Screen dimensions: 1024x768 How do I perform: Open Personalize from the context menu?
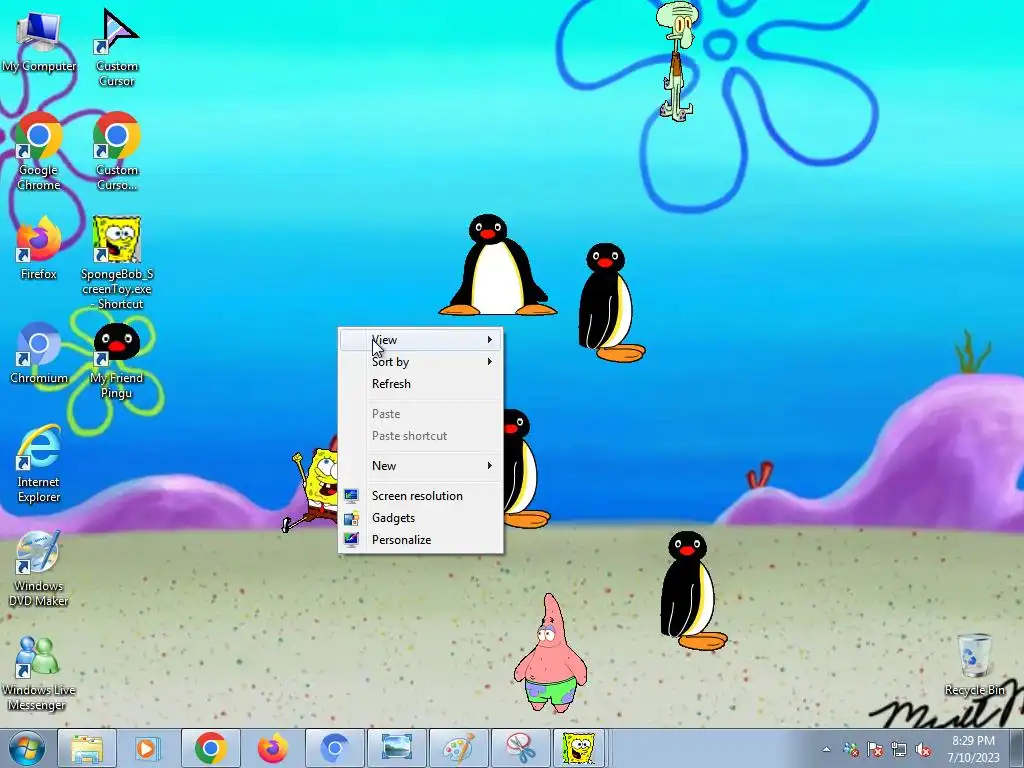point(421,540)
